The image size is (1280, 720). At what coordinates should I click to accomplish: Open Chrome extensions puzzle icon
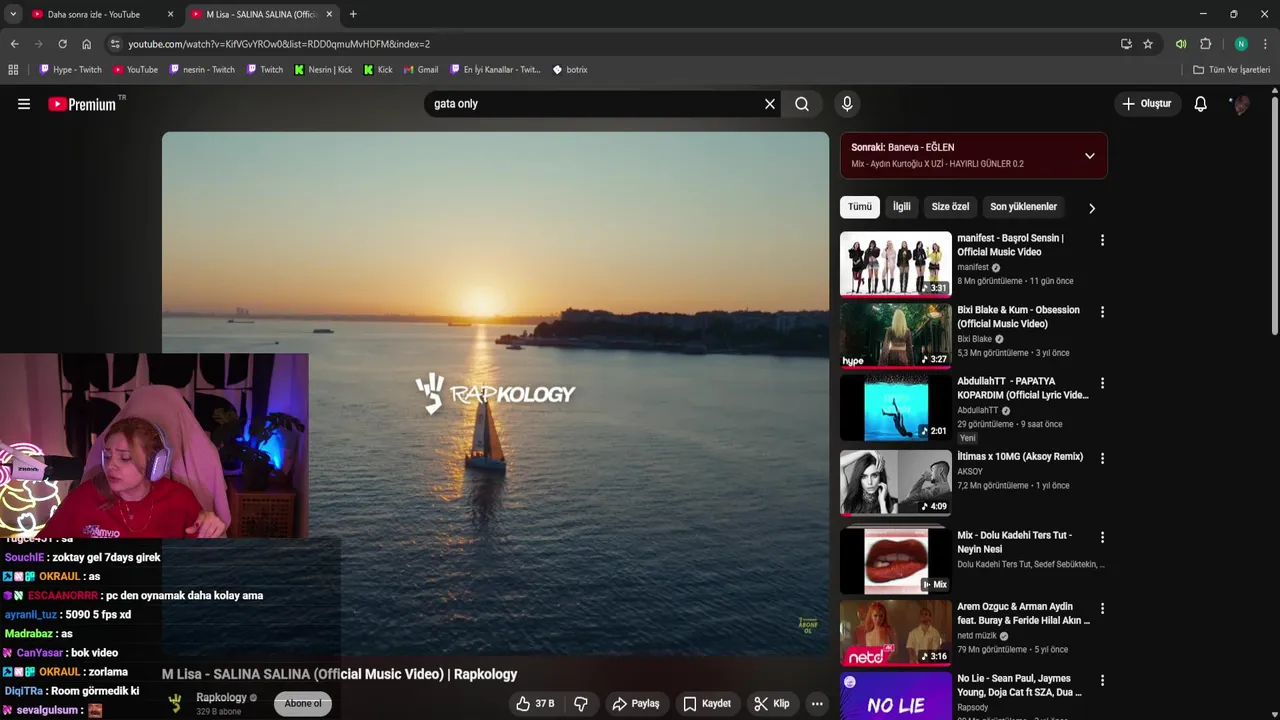[1206, 44]
